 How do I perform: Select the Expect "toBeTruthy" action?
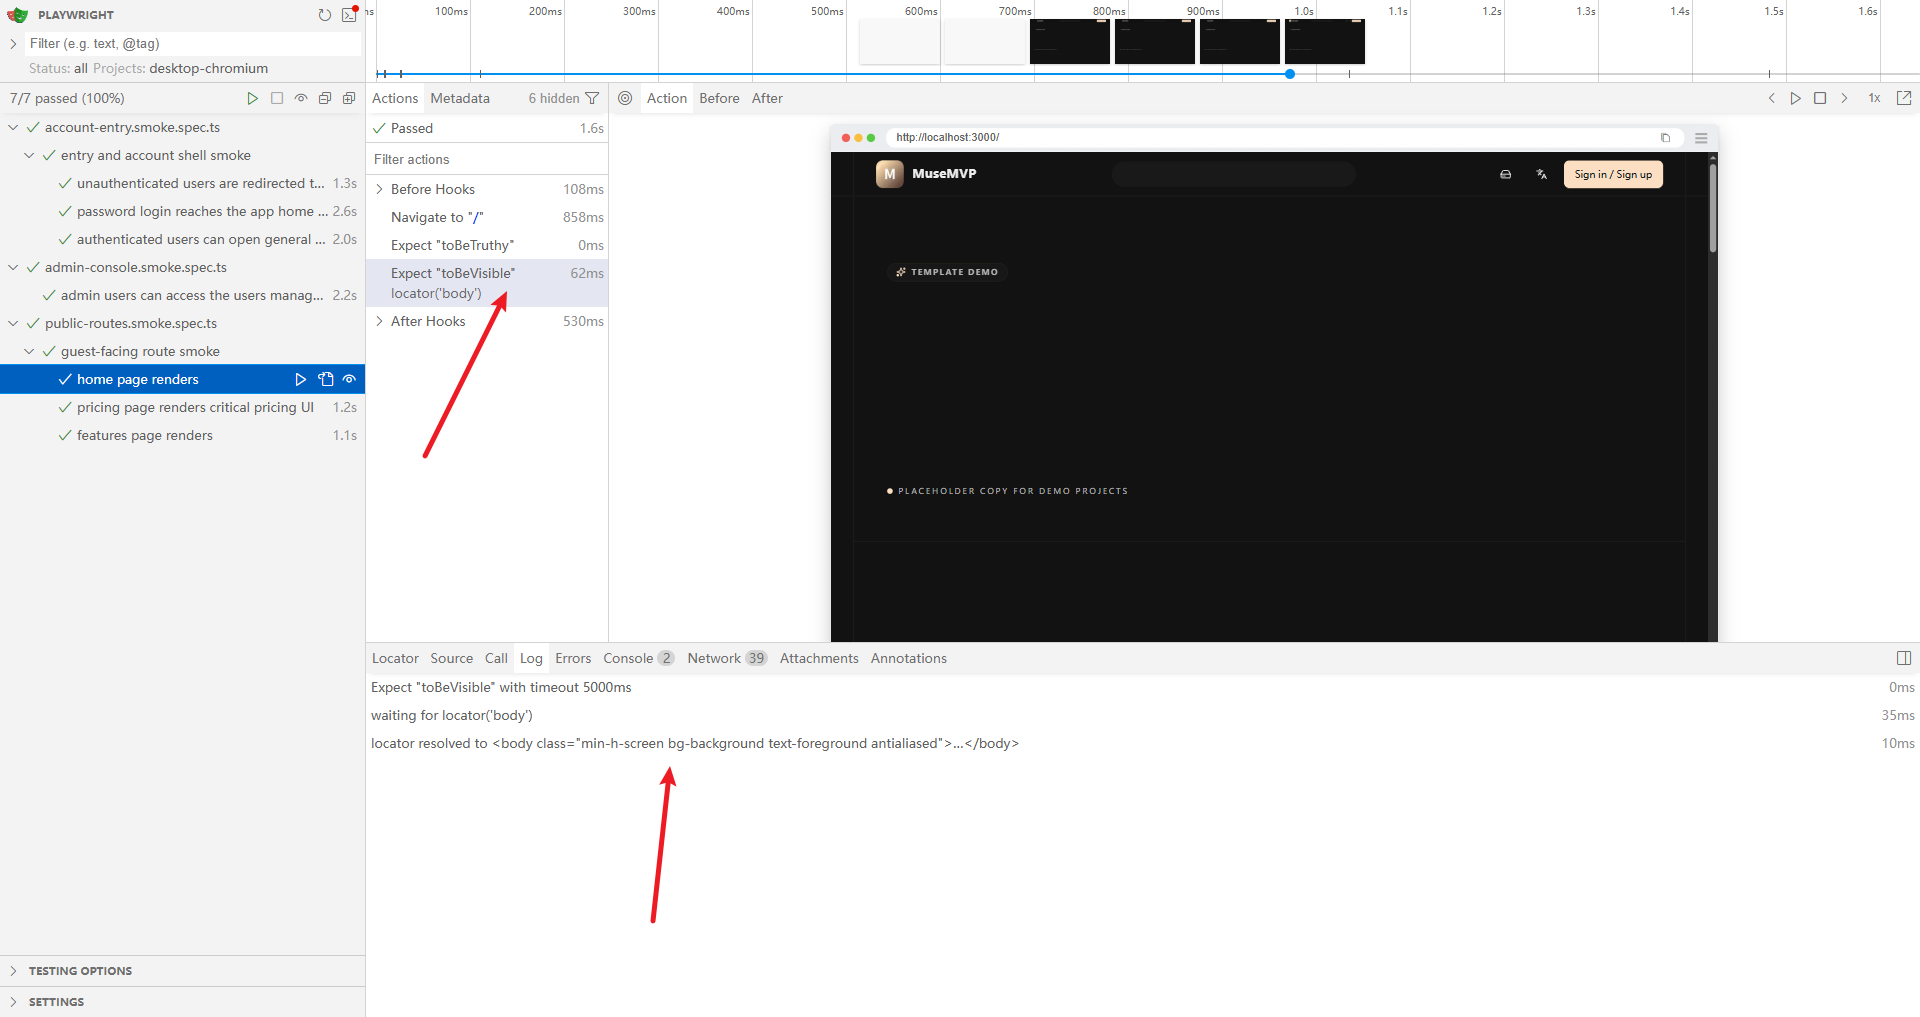(x=487, y=245)
